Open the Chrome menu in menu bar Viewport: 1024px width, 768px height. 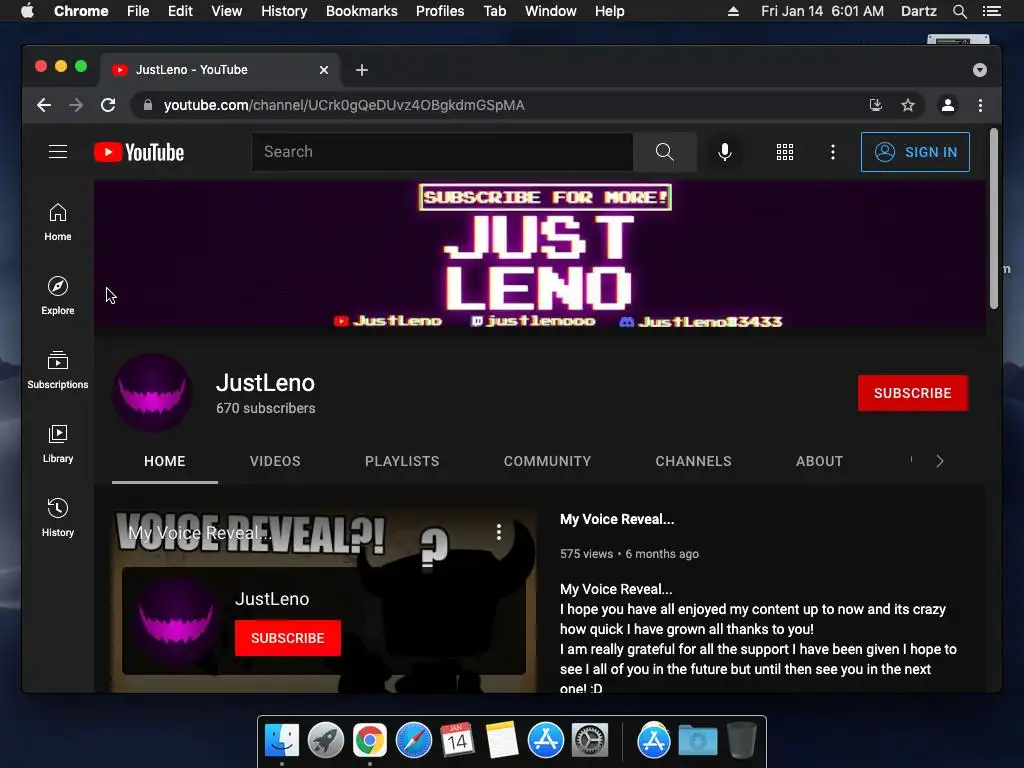[81, 11]
